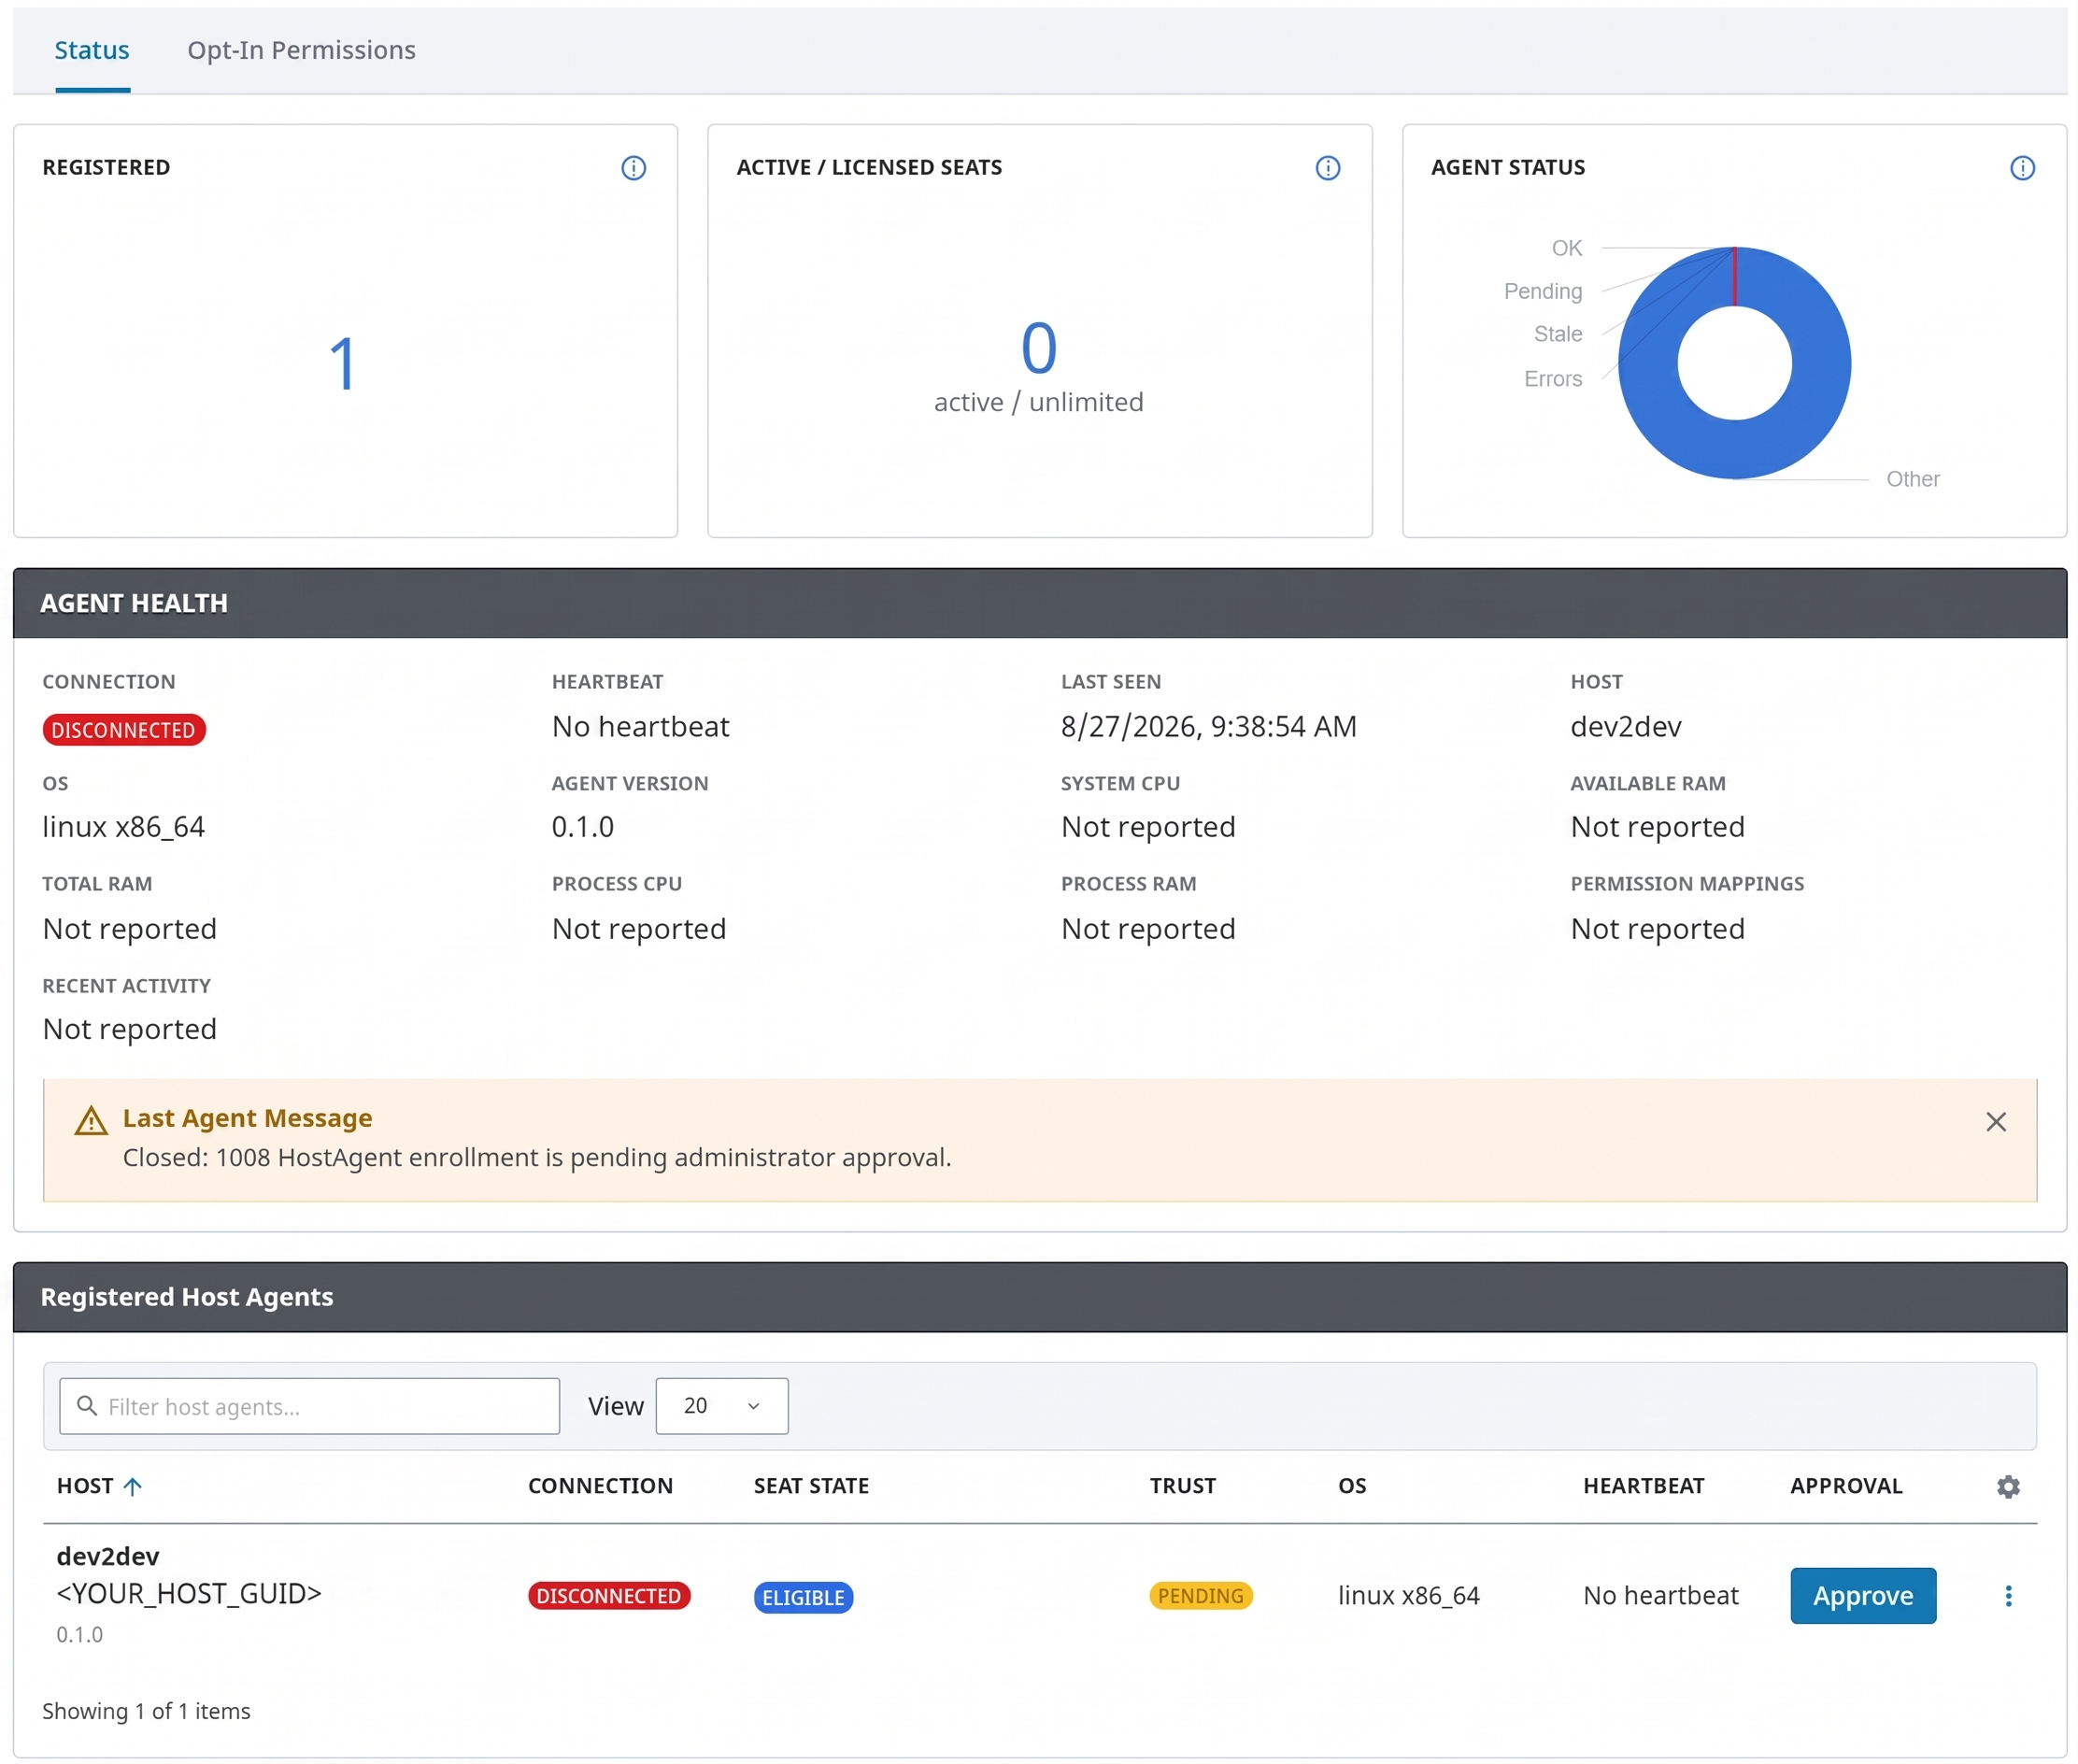
Task: Click the Connection column header
Action: point(600,1485)
